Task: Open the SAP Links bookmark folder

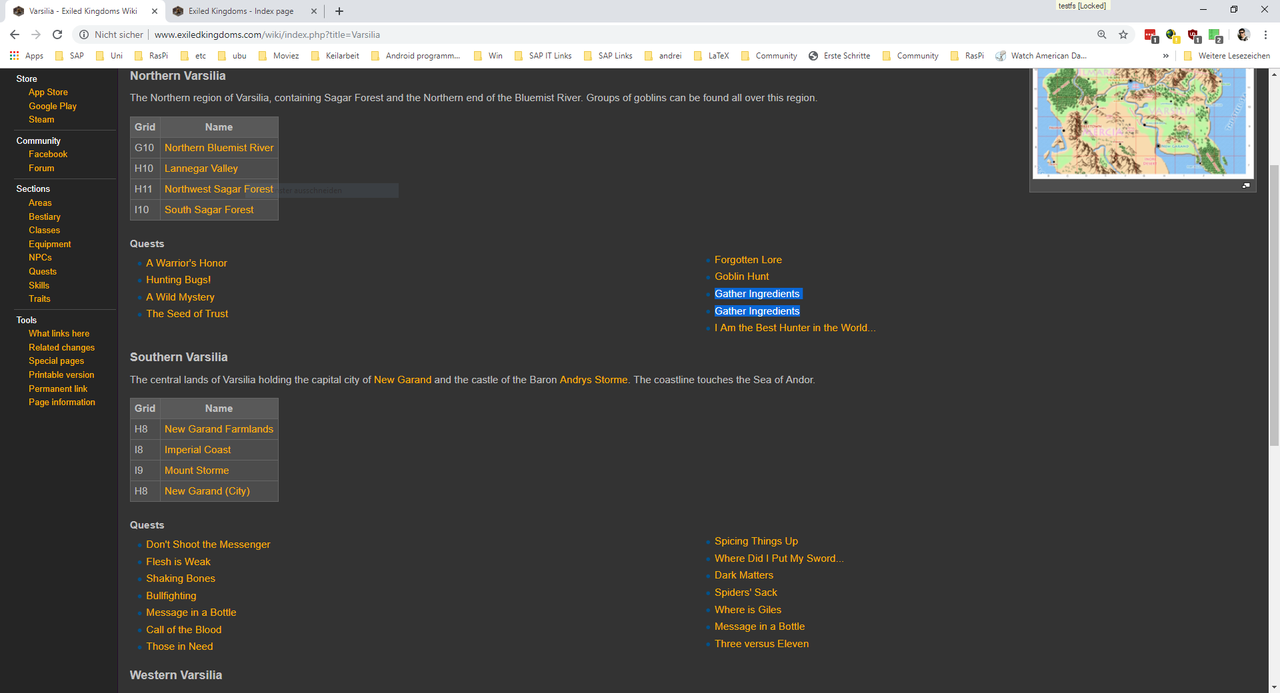Action: point(606,56)
